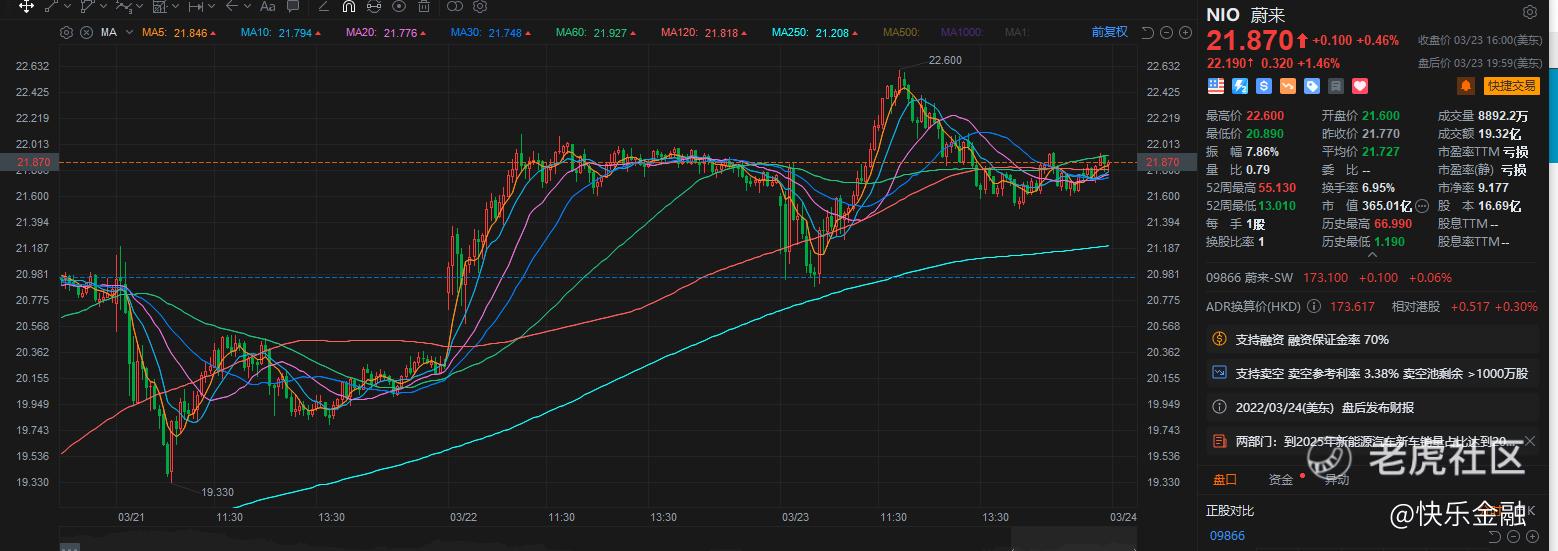1558x551 pixels.
Task: Select the crosshair move cursor tool
Action: coord(26,6)
